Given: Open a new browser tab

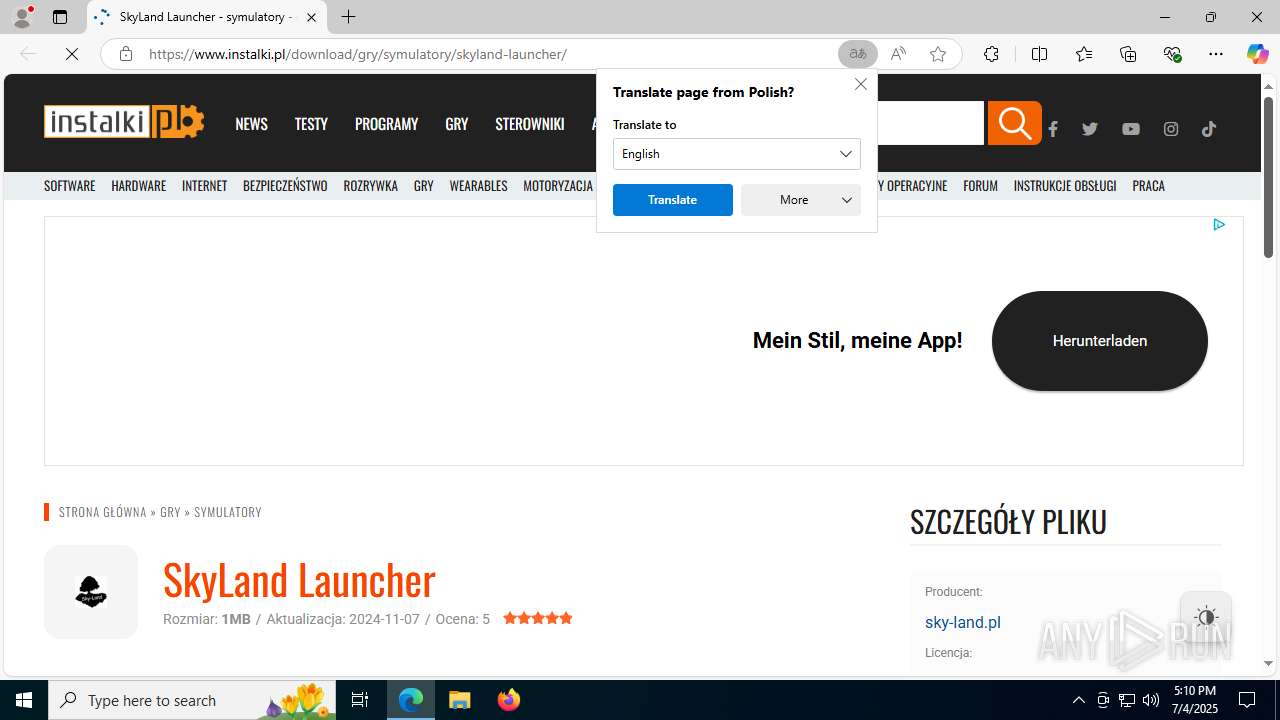Looking at the screenshot, I should click(348, 17).
